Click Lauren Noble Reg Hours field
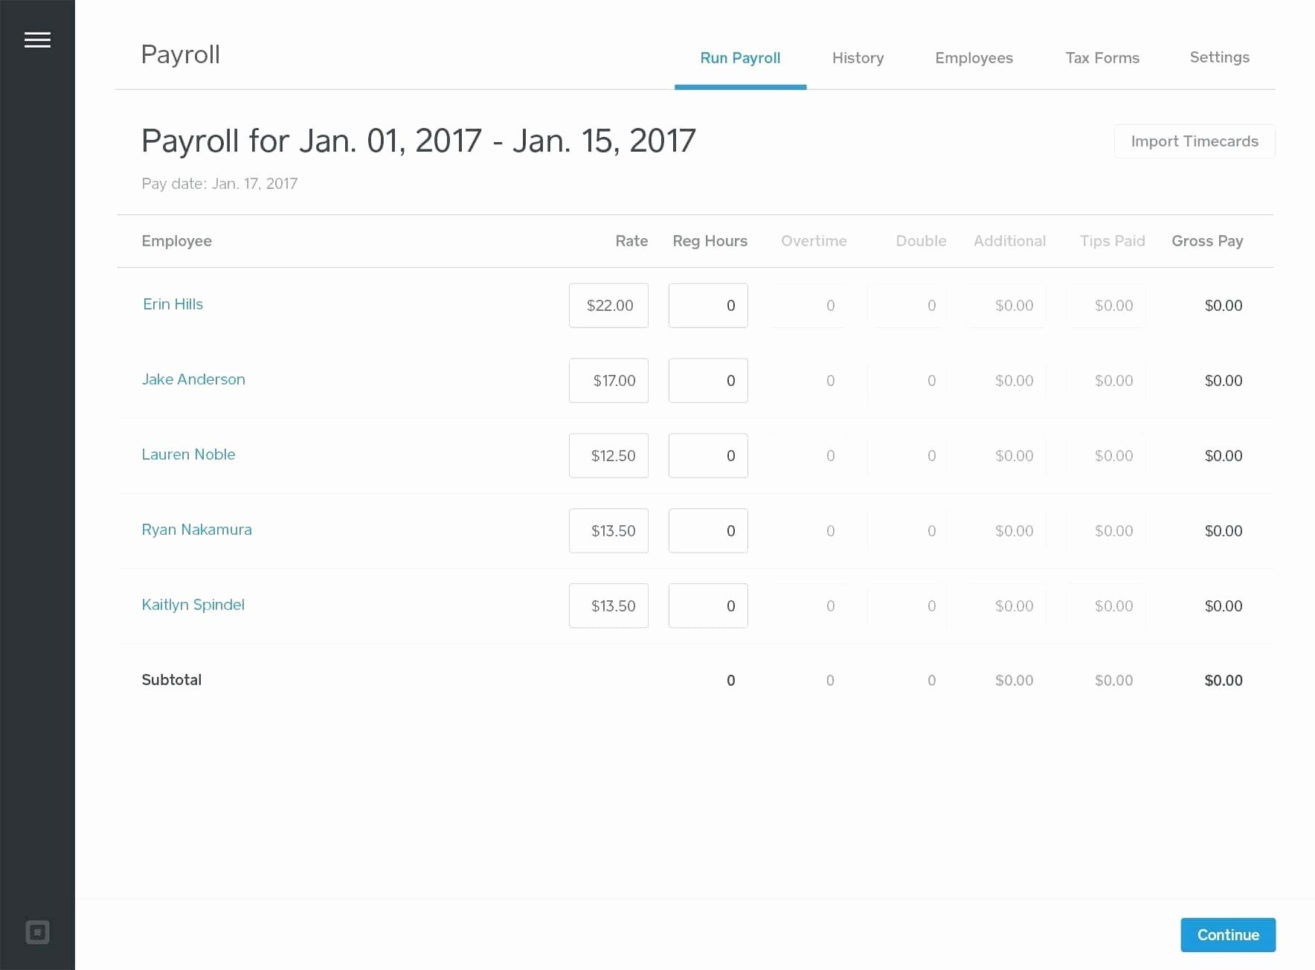 coord(708,456)
